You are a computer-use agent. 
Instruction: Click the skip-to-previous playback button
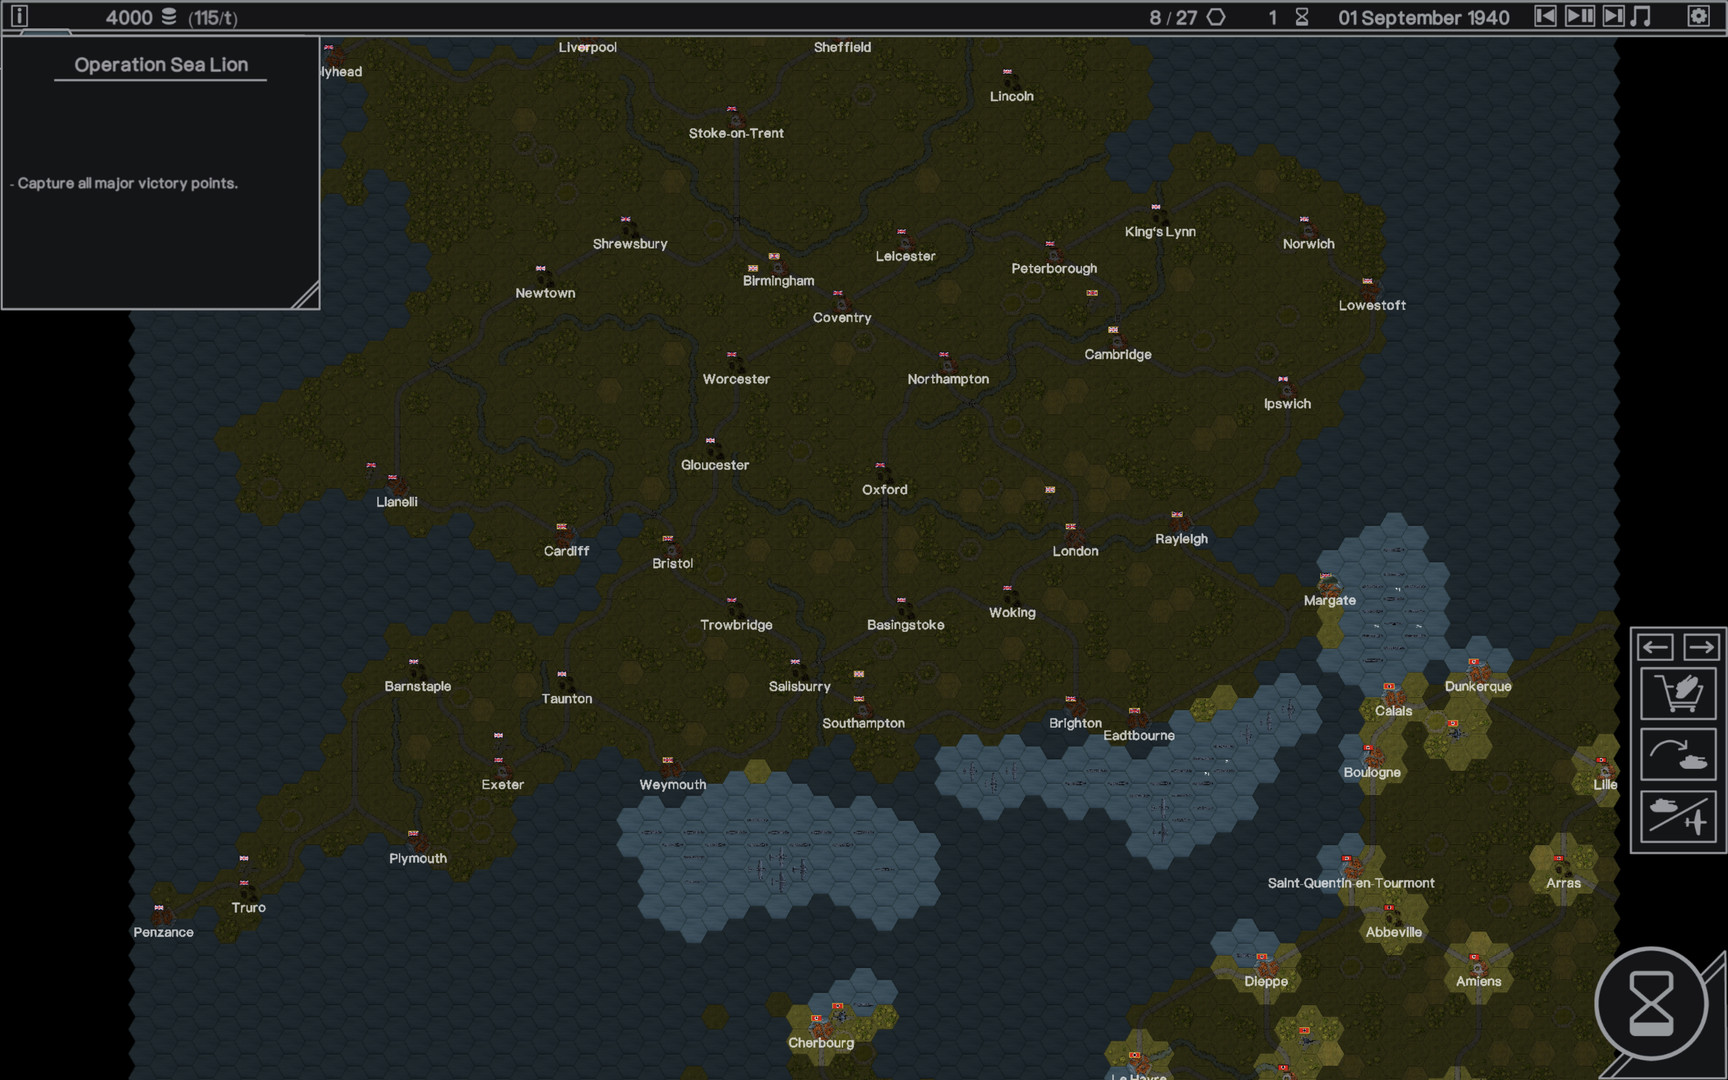point(1545,16)
